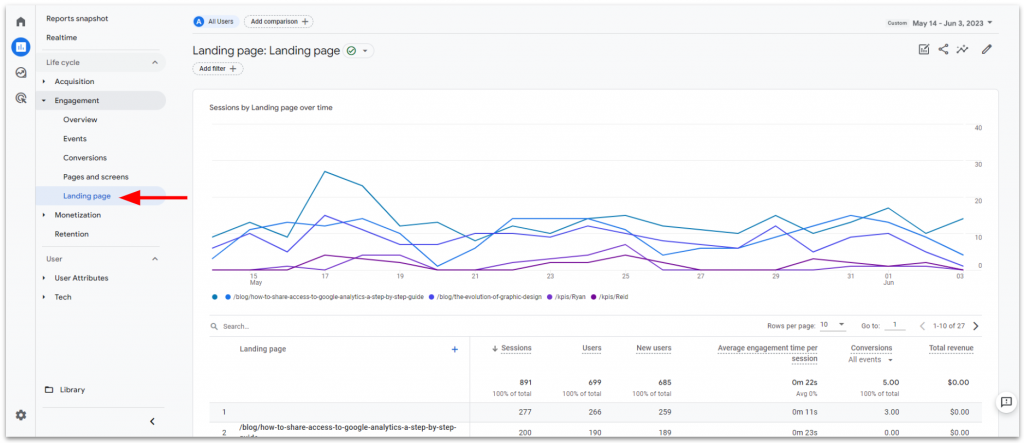Open the Advertising icon in left rail
The image size is (1024, 443).
[x=20, y=98]
